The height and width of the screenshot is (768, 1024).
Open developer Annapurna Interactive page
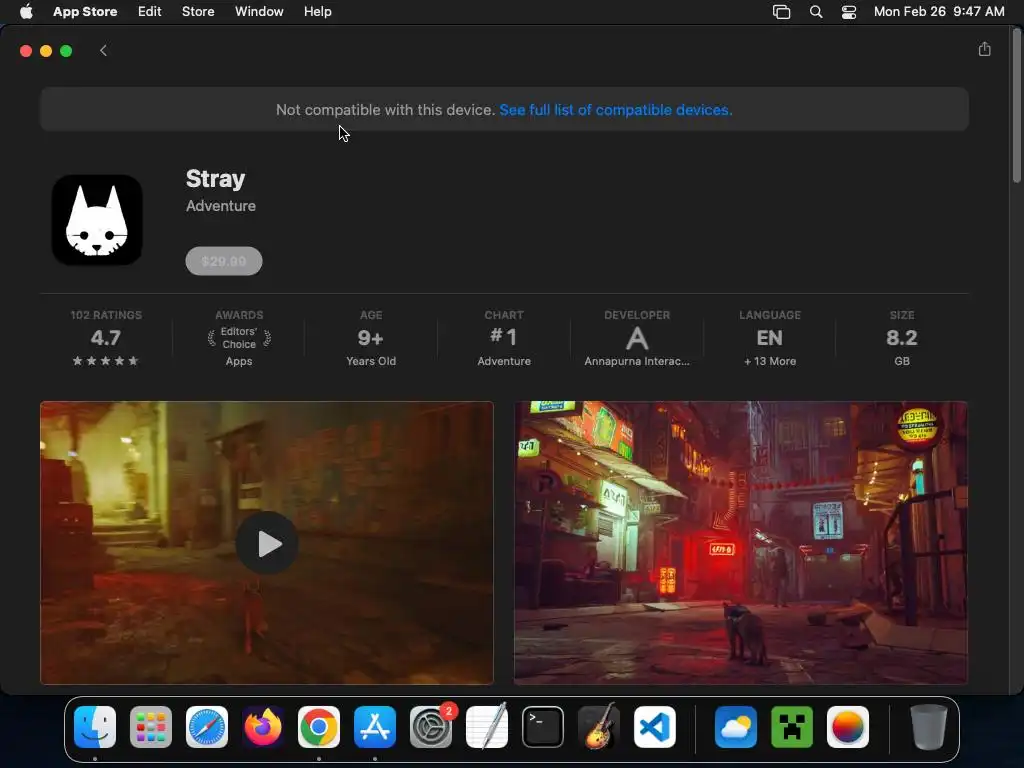coord(637,338)
